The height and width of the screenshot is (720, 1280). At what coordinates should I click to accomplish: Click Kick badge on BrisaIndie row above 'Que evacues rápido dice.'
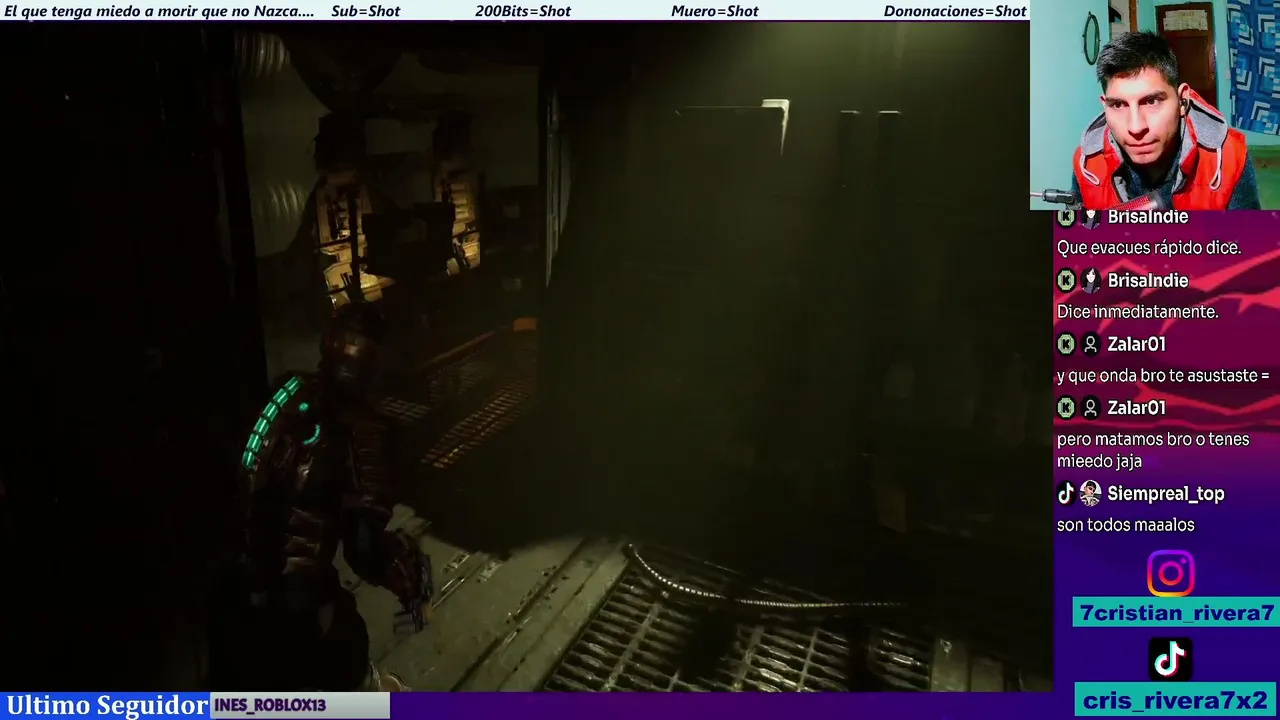click(1066, 217)
